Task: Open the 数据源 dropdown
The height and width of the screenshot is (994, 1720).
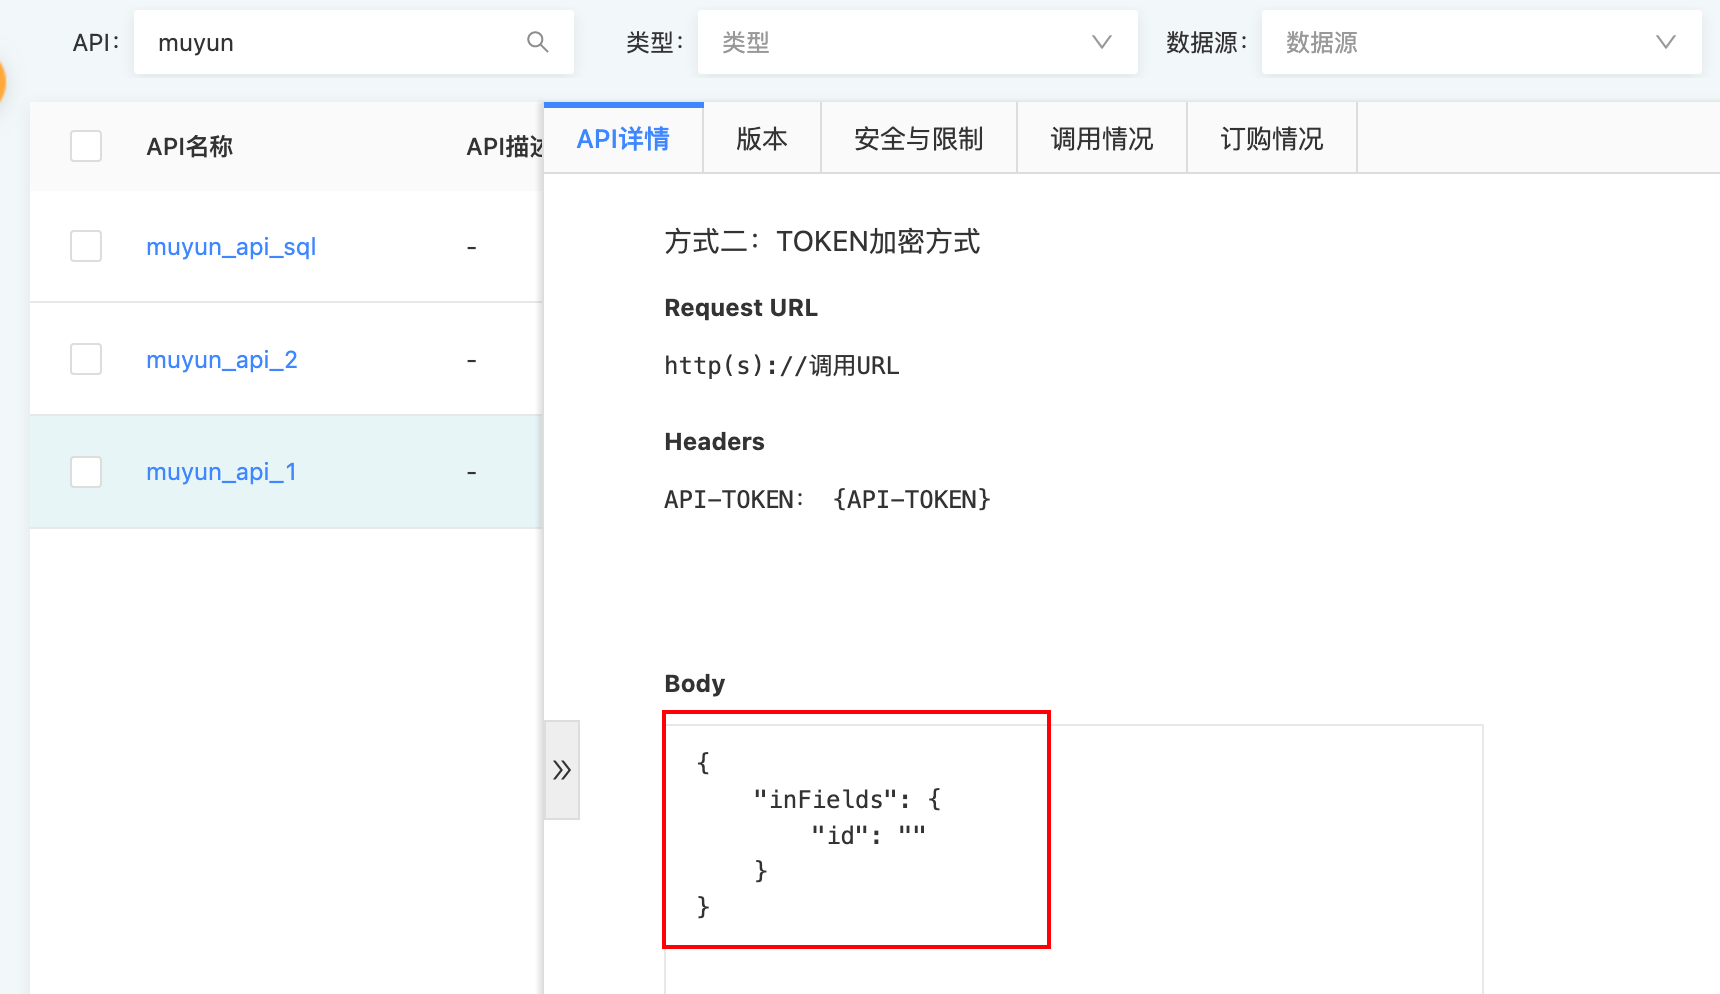Action: [1482, 42]
